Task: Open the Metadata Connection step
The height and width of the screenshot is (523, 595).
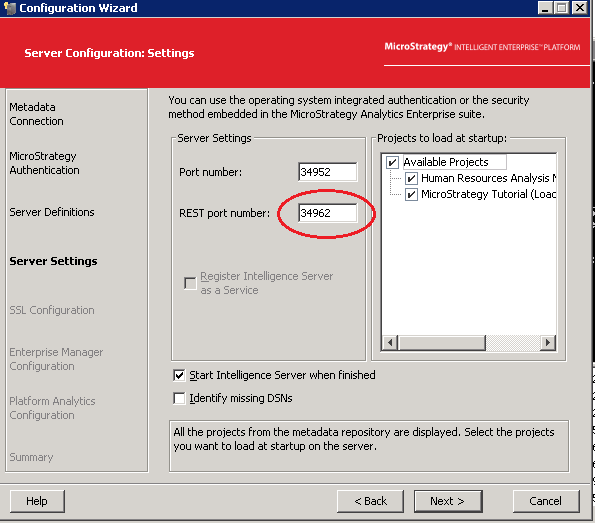Action: 36,114
